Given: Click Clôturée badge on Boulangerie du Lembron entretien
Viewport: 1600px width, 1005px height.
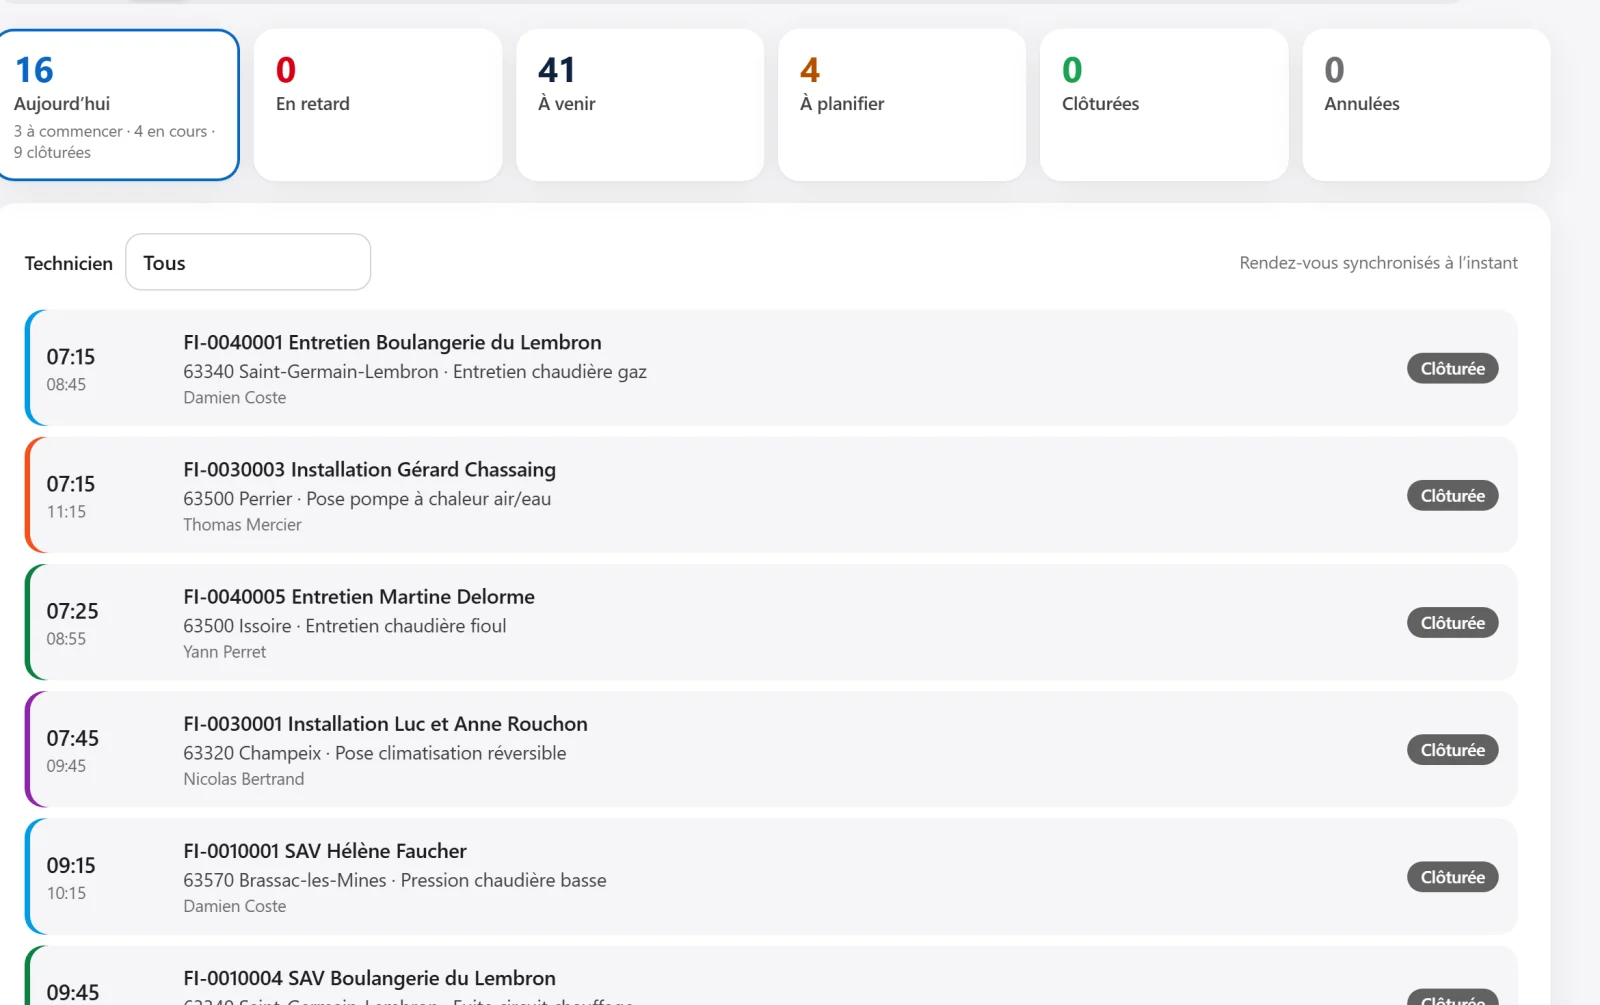Looking at the screenshot, I should [x=1452, y=368].
